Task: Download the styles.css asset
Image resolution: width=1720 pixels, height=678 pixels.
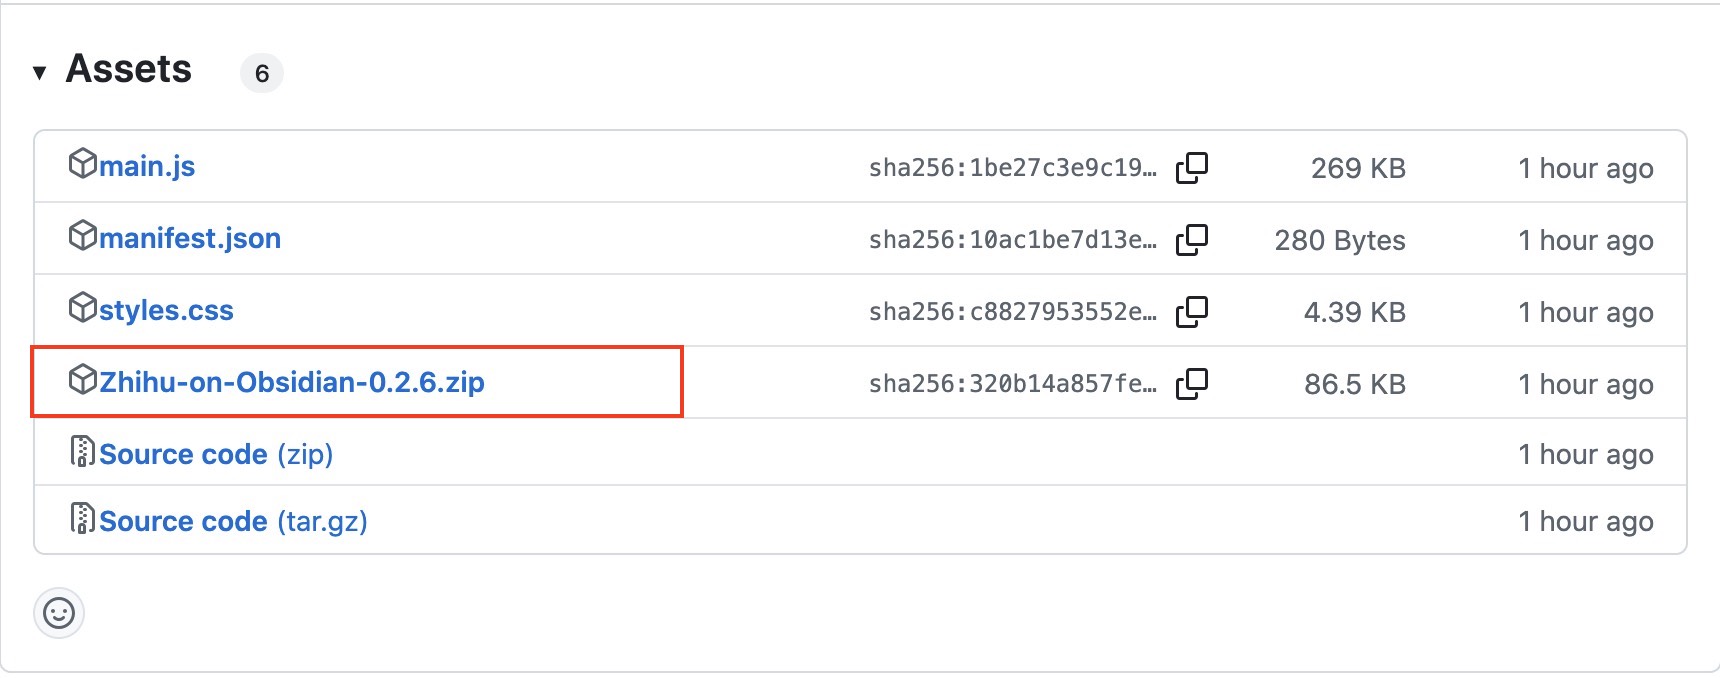Action: [x=166, y=310]
